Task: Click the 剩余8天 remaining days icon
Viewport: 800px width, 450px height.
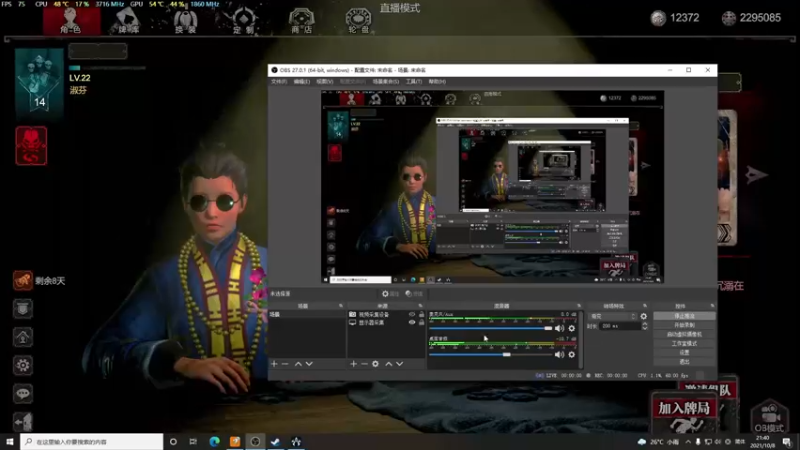Action: [22, 280]
